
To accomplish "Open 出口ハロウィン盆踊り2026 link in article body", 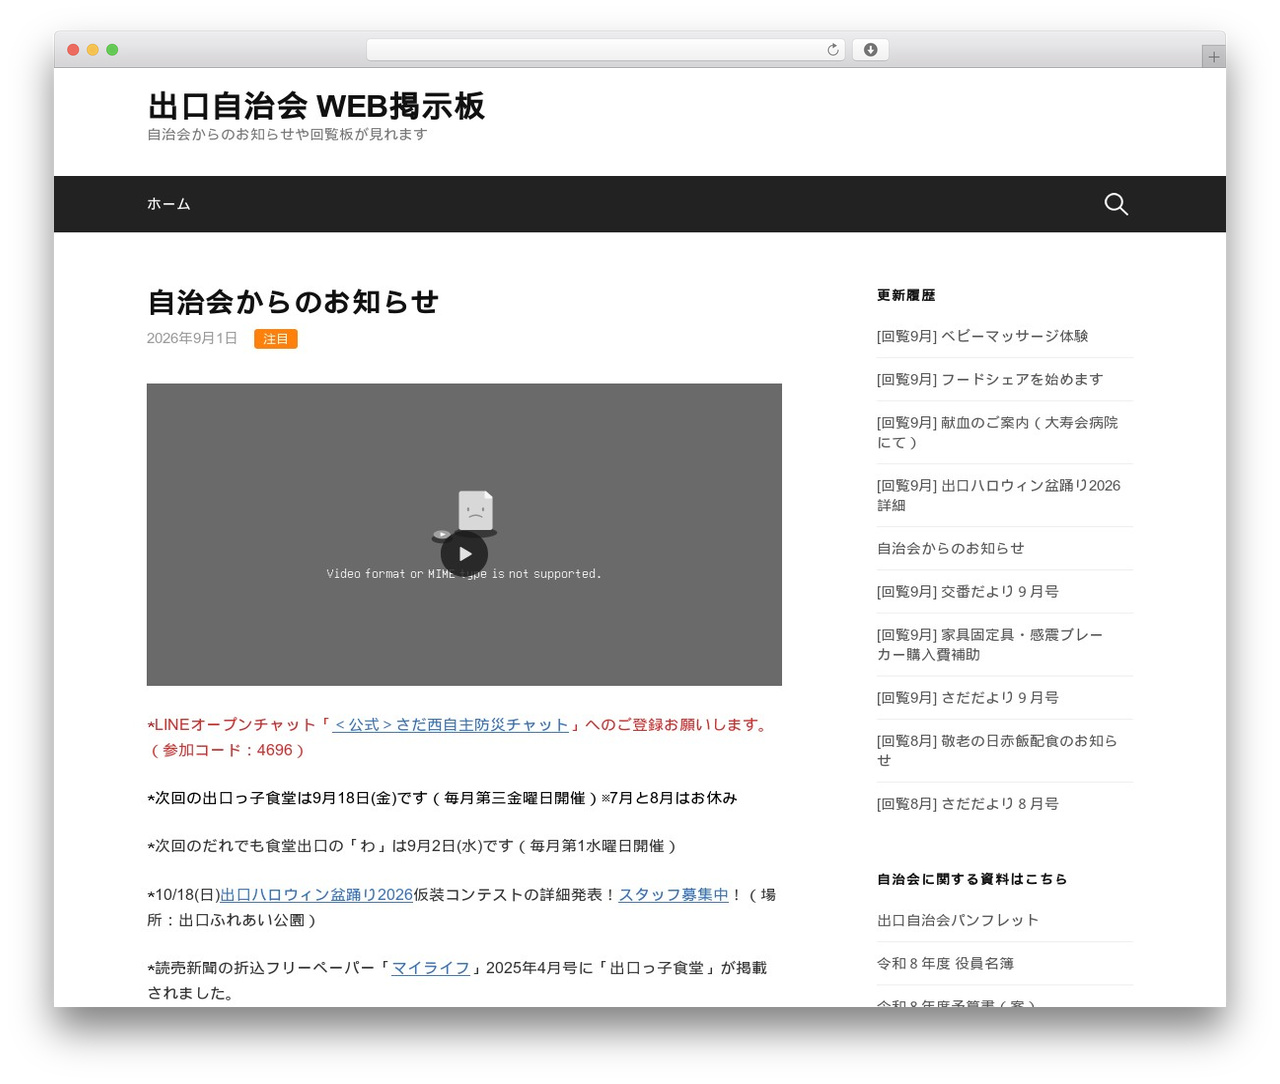I will click(316, 895).
